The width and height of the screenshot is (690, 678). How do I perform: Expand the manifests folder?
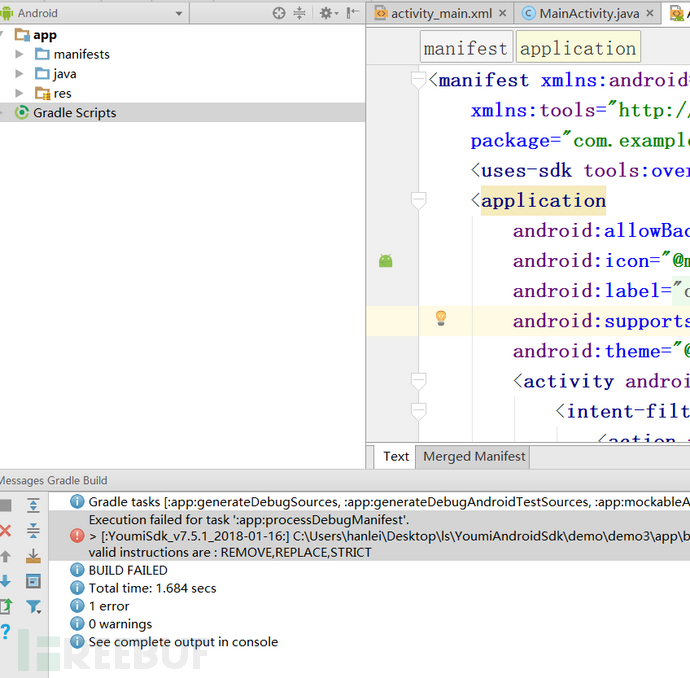pos(19,54)
